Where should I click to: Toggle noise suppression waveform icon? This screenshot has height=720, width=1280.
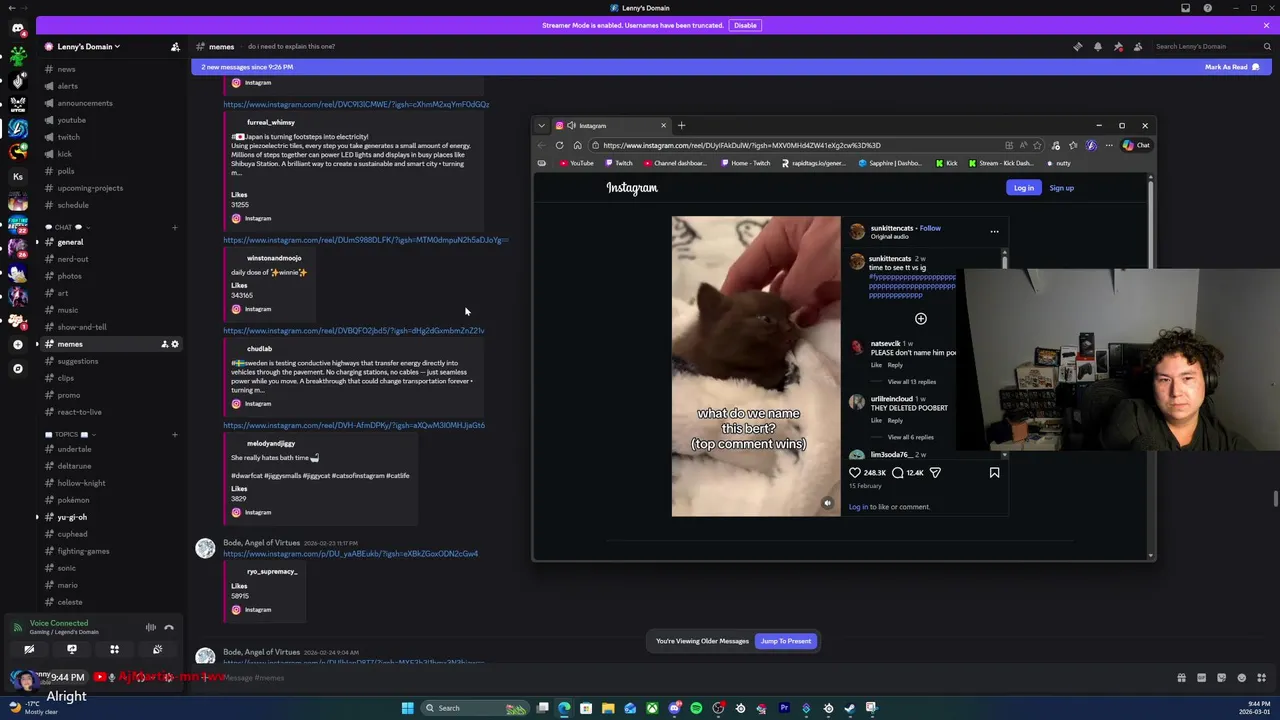[150, 627]
